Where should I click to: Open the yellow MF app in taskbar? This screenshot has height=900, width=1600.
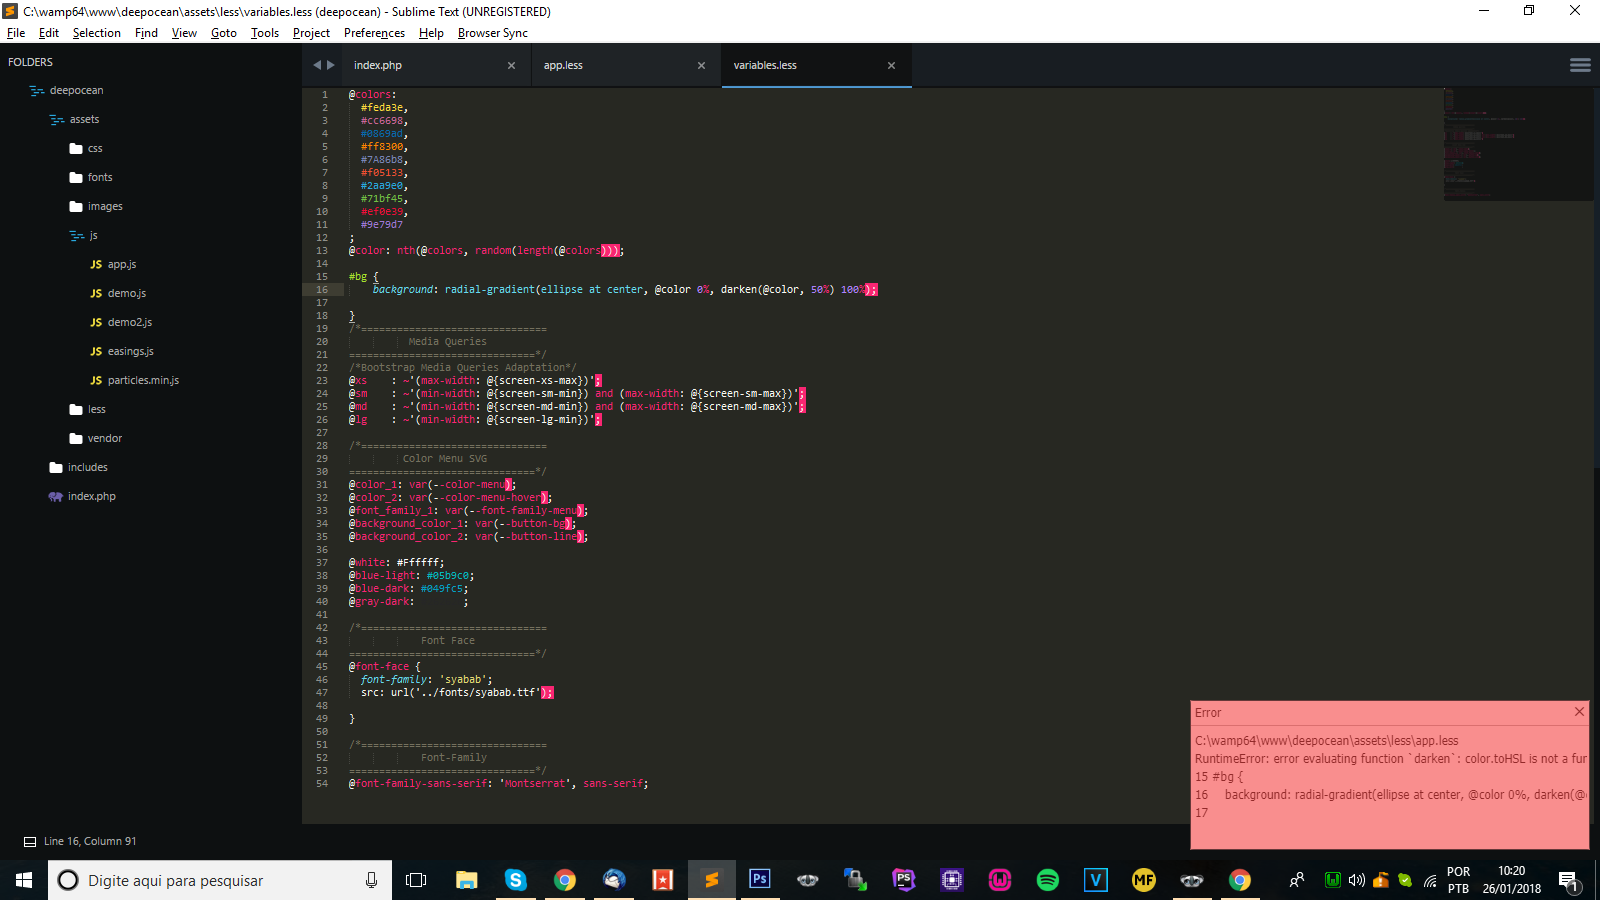tap(1144, 880)
